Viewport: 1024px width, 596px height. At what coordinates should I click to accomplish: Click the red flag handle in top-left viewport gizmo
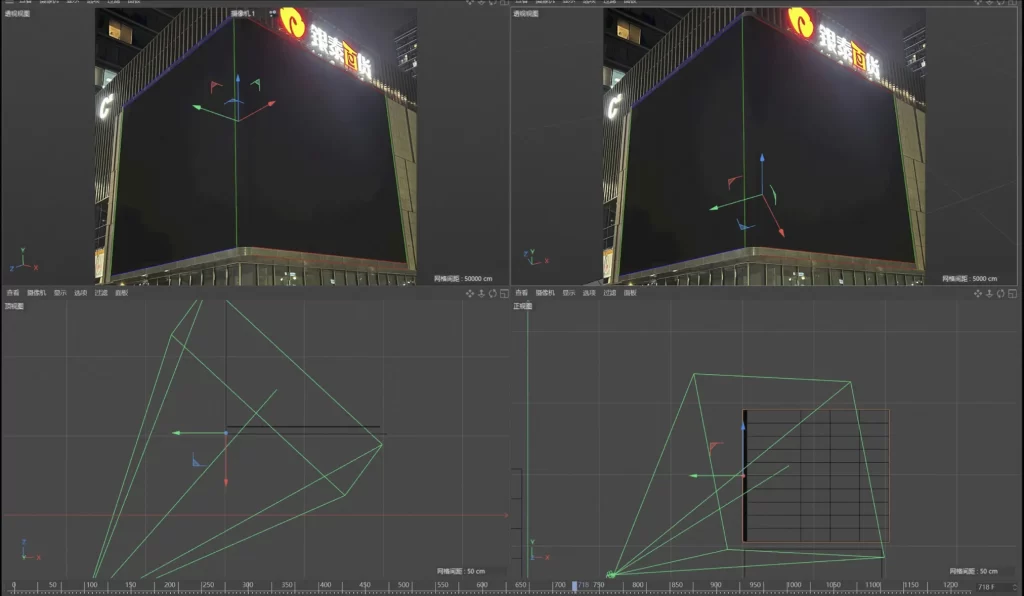[x=216, y=86]
